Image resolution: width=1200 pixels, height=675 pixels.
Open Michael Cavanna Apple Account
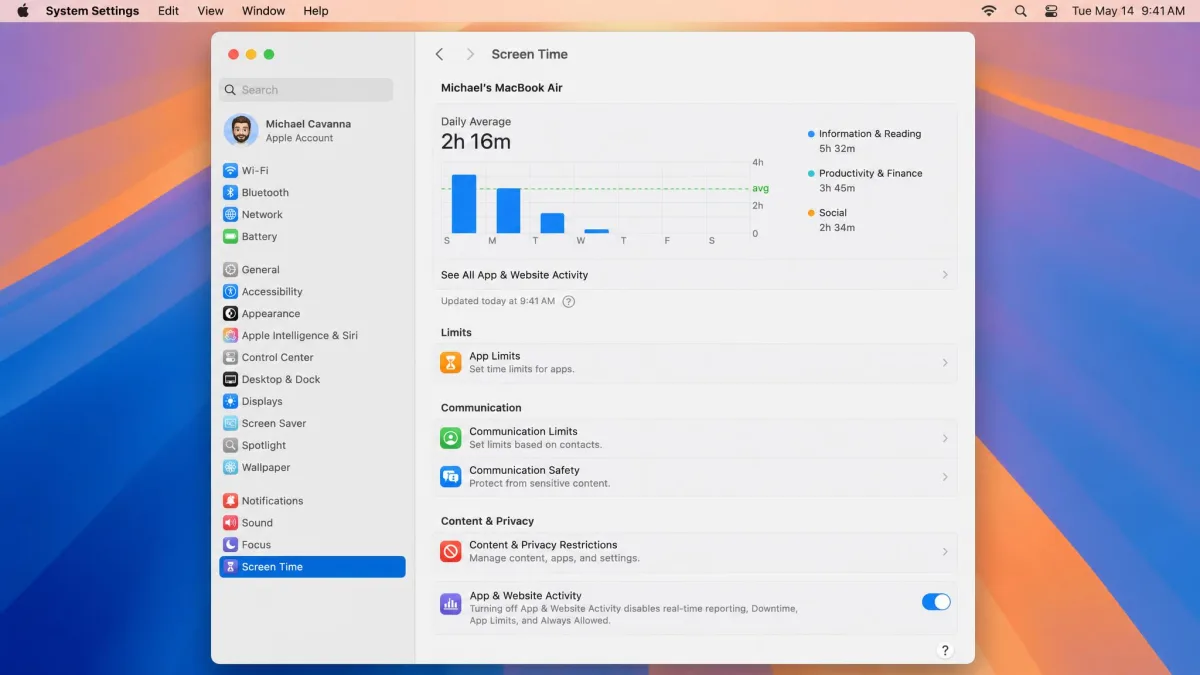[306, 130]
